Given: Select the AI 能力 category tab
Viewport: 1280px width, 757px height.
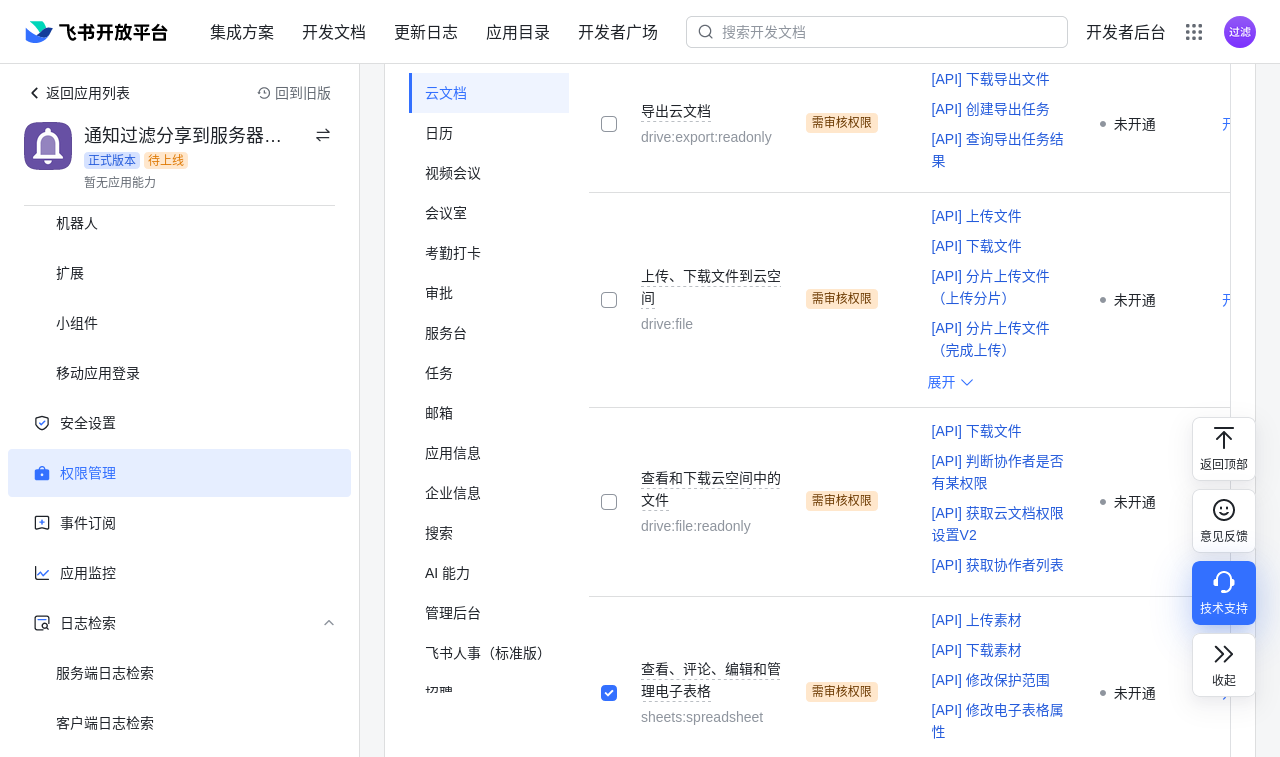Looking at the screenshot, I should point(489,573).
